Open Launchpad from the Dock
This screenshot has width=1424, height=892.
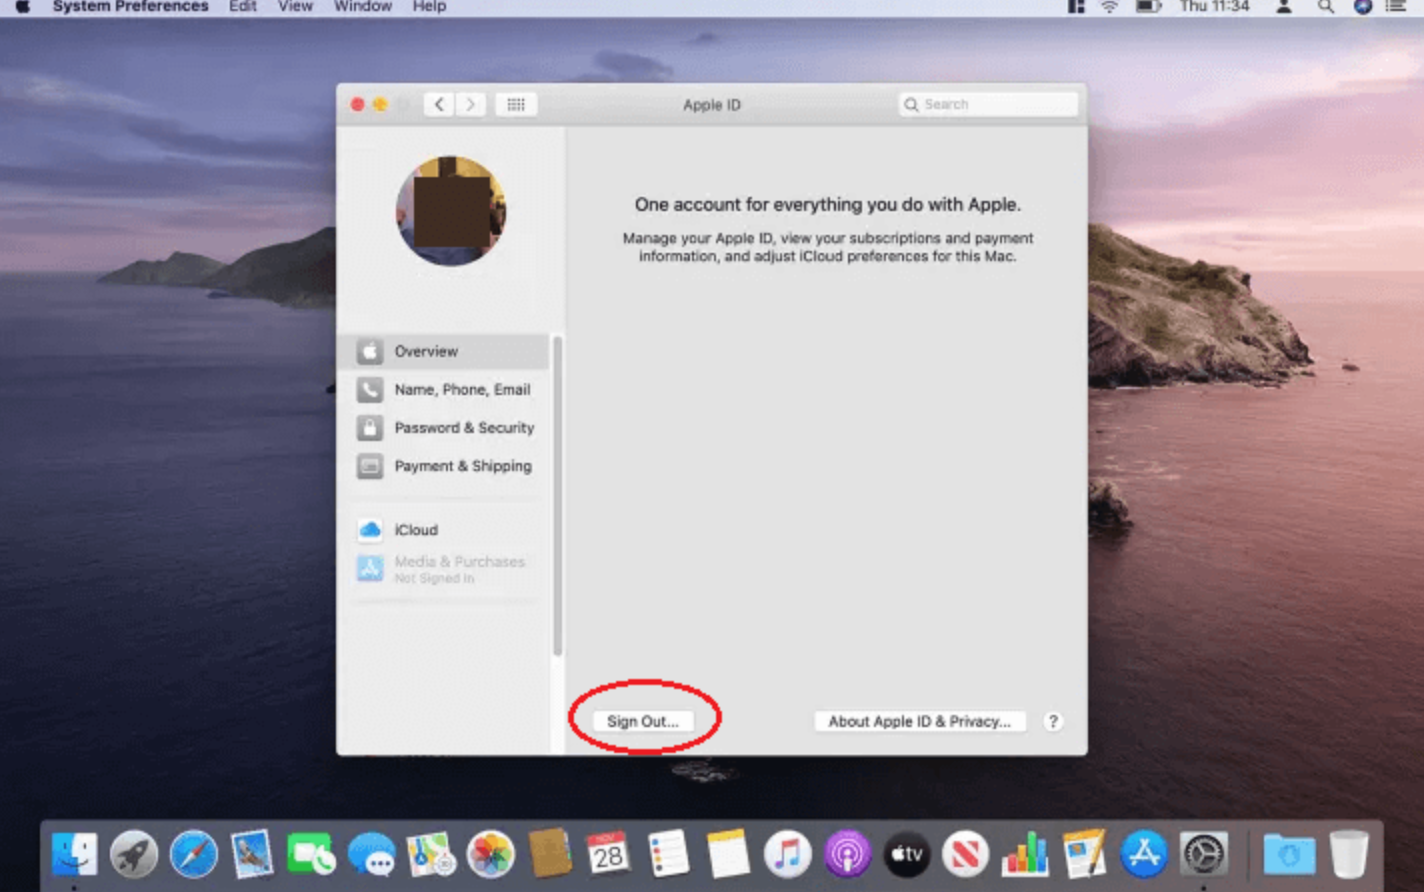(x=135, y=855)
